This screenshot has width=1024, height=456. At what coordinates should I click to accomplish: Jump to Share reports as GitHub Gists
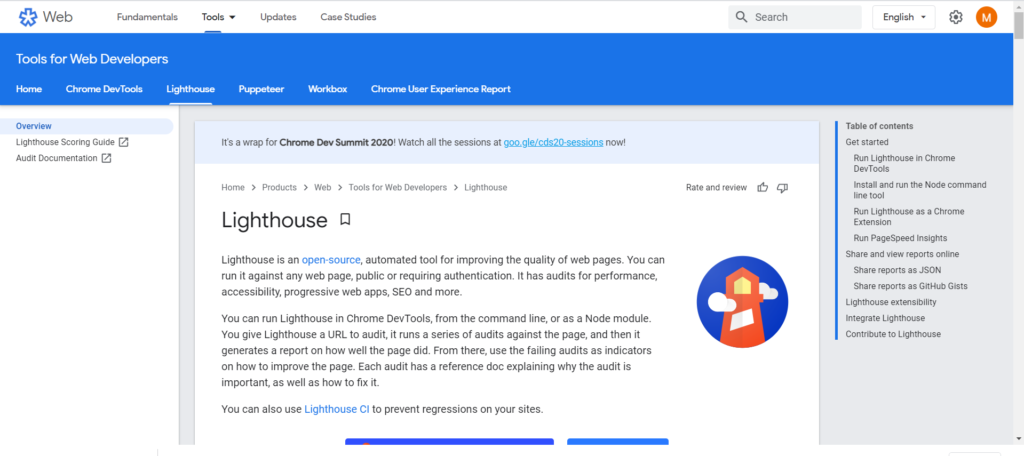click(x=910, y=286)
